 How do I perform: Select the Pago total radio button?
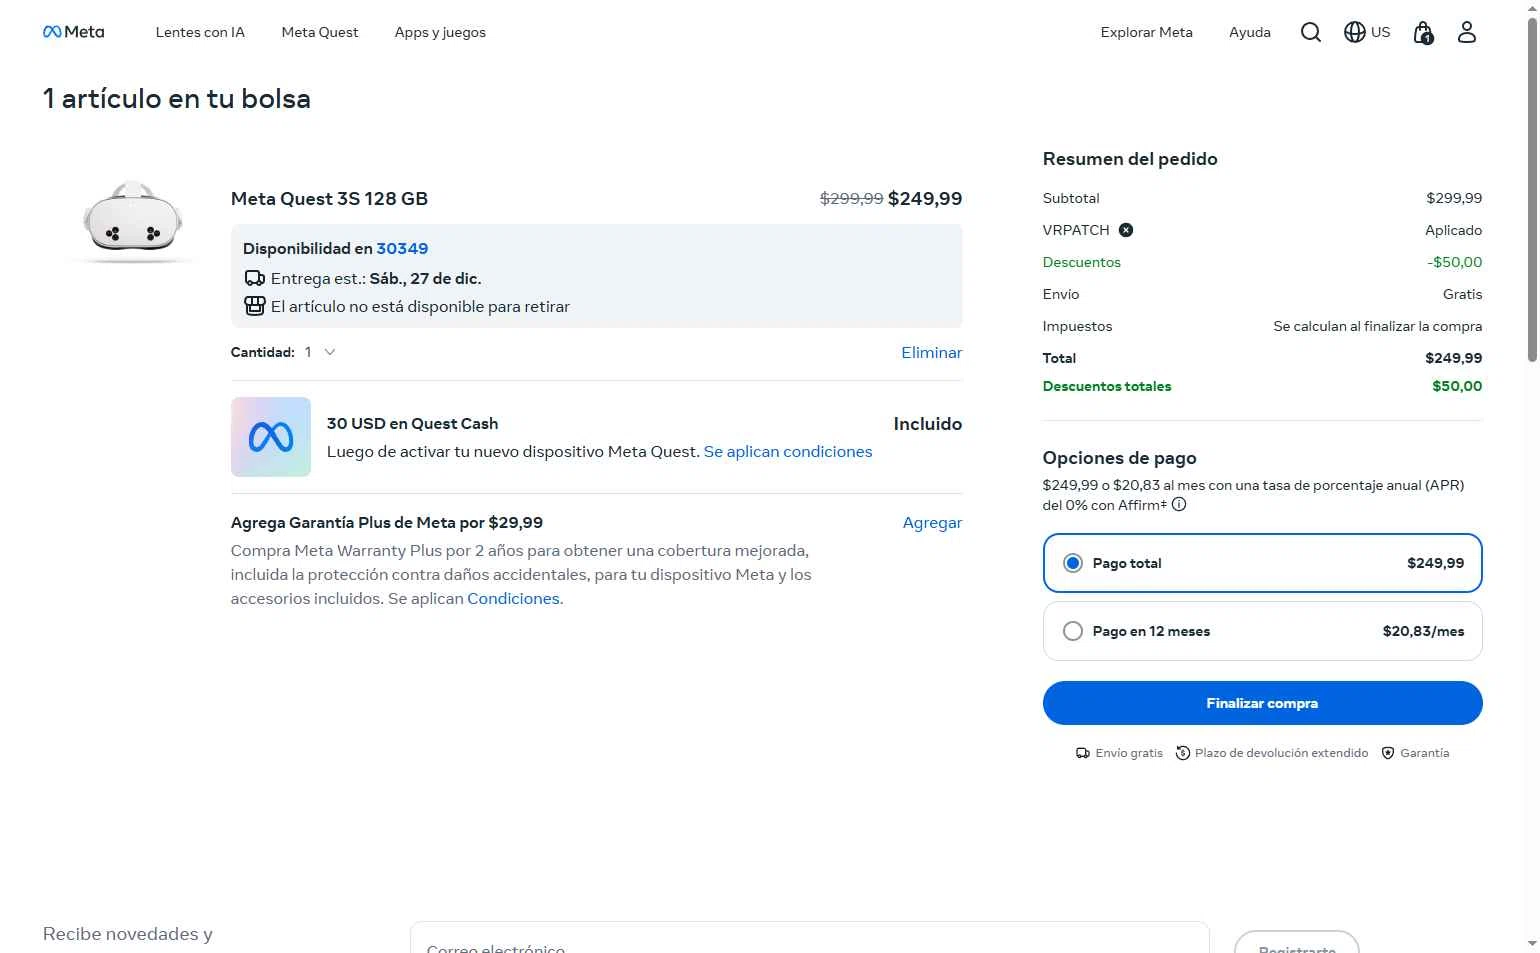[x=1073, y=563]
